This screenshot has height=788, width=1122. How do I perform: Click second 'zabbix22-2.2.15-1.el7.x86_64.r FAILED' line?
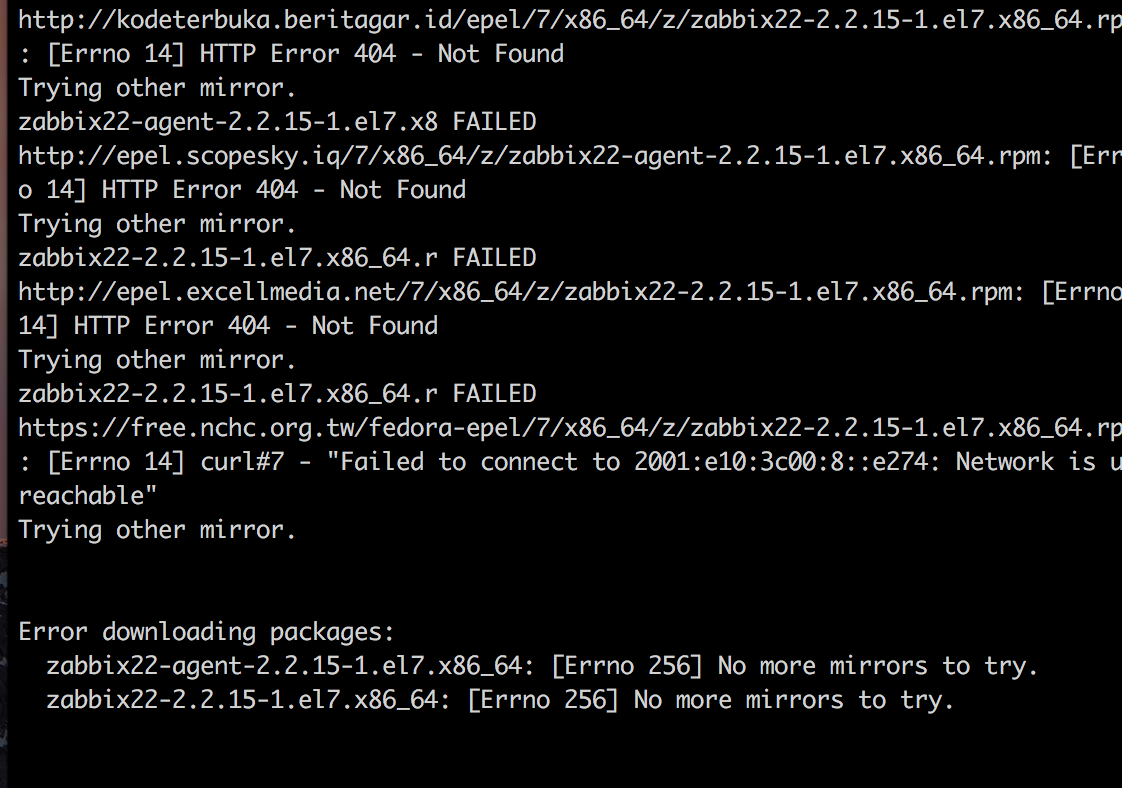(277, 394)
